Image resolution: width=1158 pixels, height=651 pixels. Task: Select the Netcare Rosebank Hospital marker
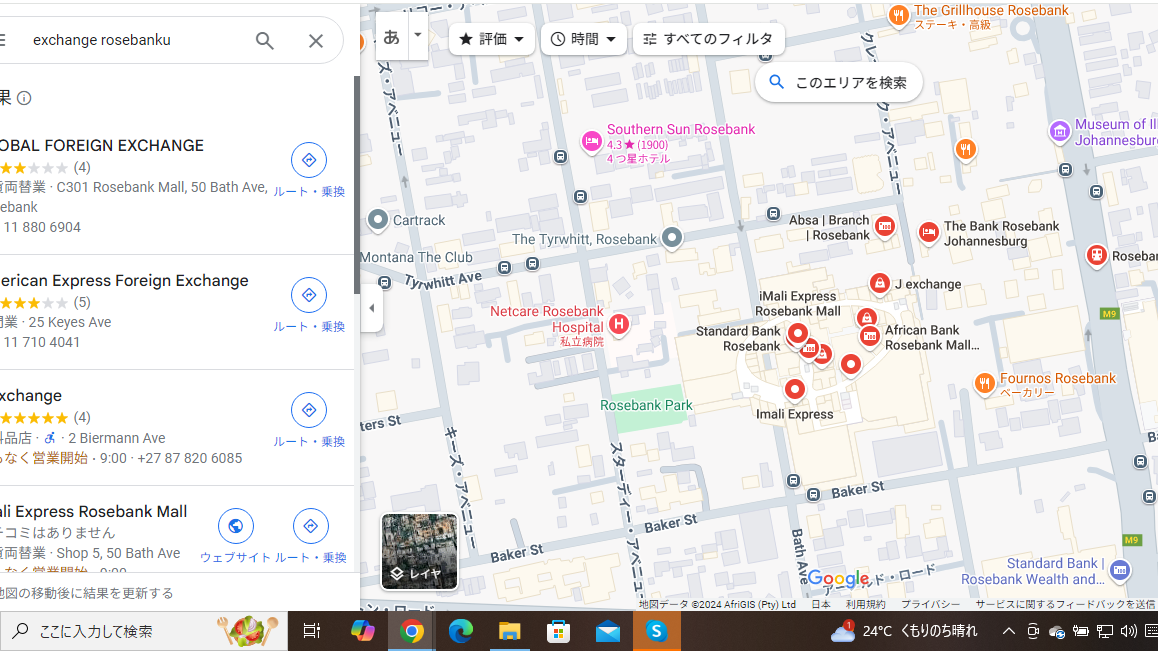[x=619, y=323]
